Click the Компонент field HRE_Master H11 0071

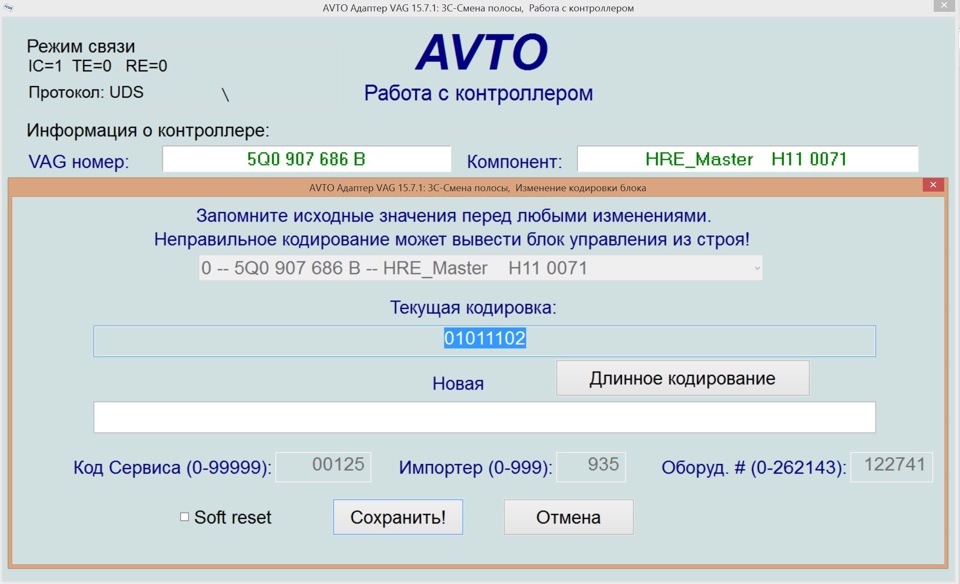tap(748, 159)
